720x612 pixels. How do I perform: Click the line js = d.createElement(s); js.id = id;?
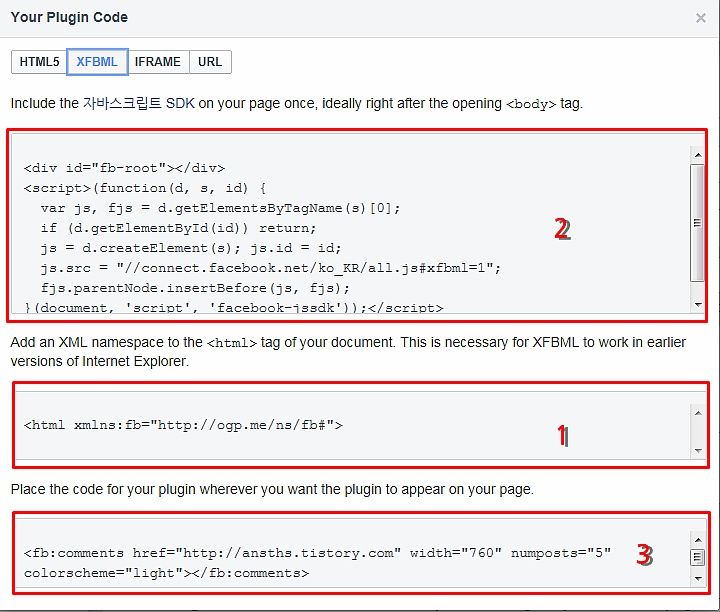(191, 248)
